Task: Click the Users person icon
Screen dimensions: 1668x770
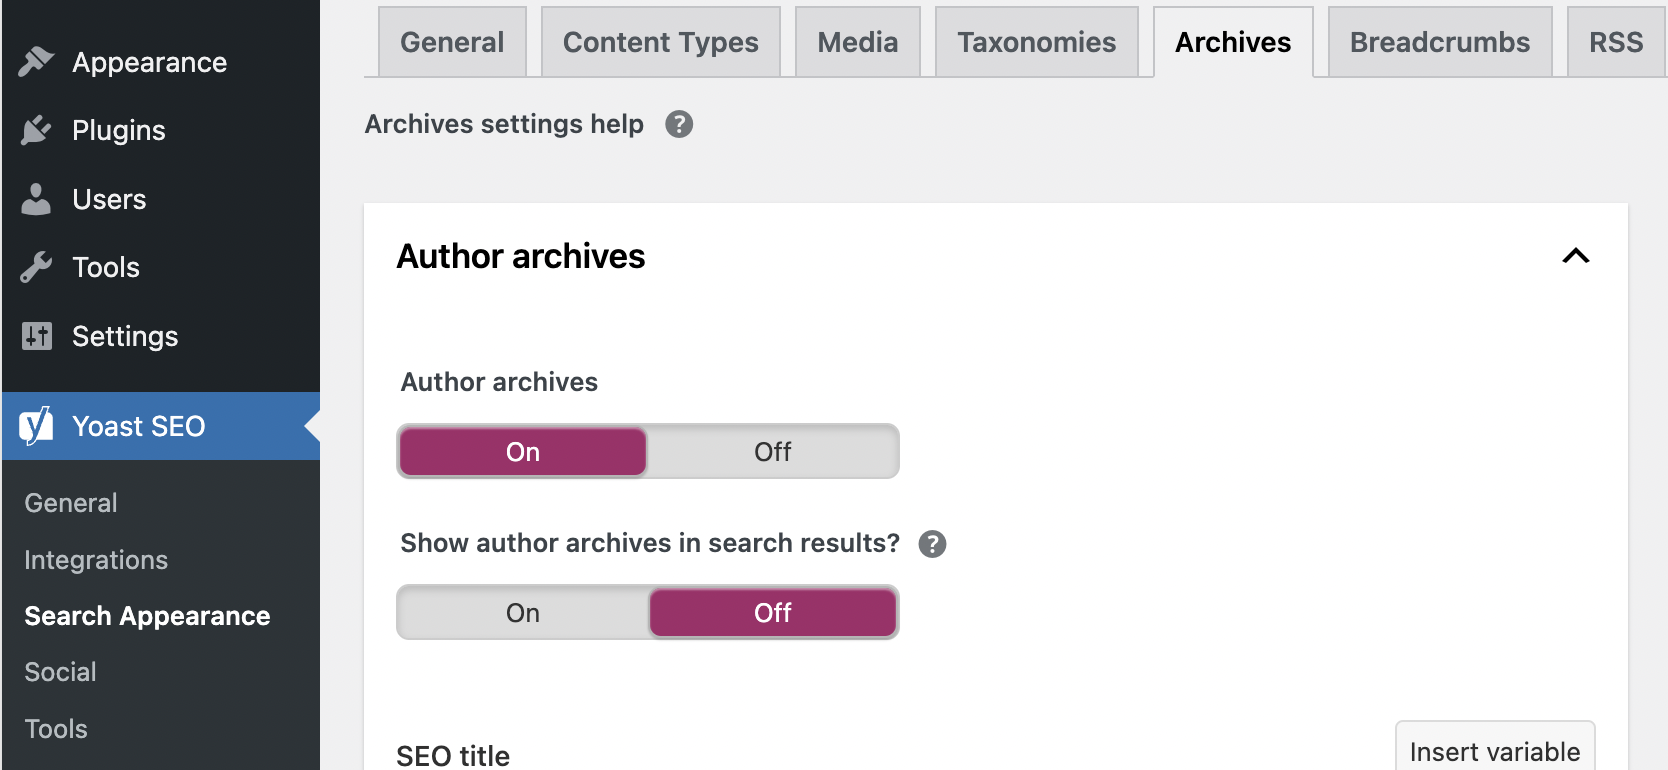Action: click(x=36, y=199)
